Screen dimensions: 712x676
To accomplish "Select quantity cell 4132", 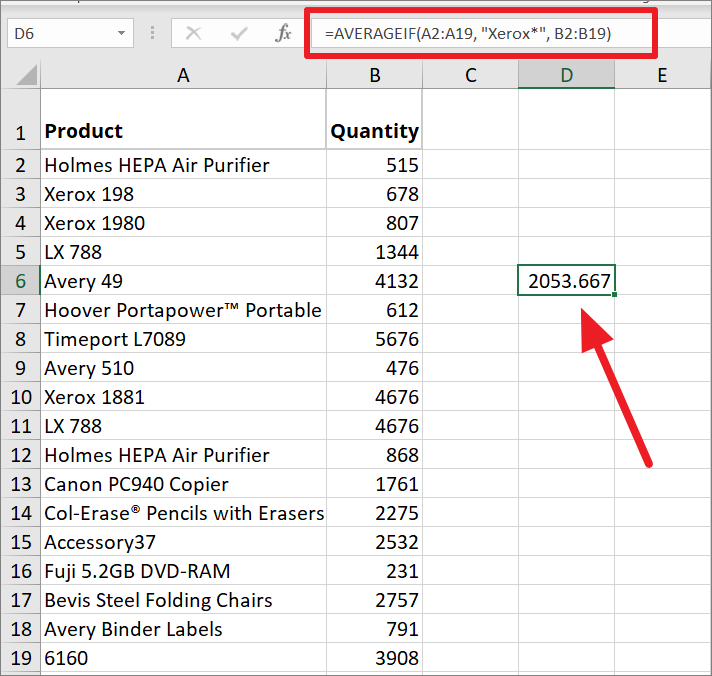I will click(374, 281).
